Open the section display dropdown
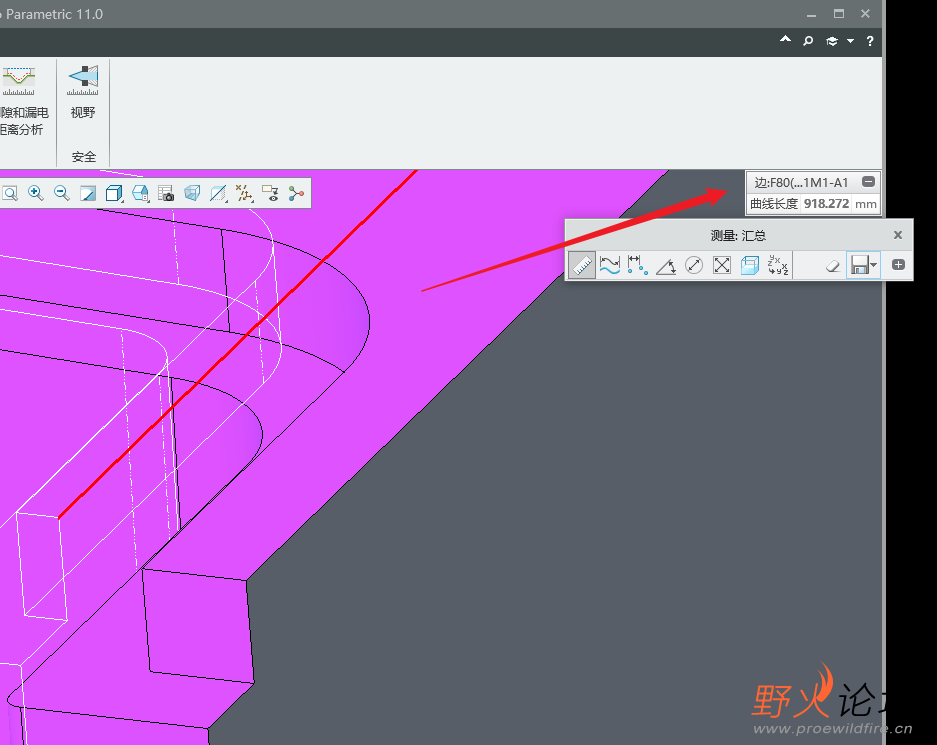The width and height of the screenshot is (937, 745). [x=218, y=193]
